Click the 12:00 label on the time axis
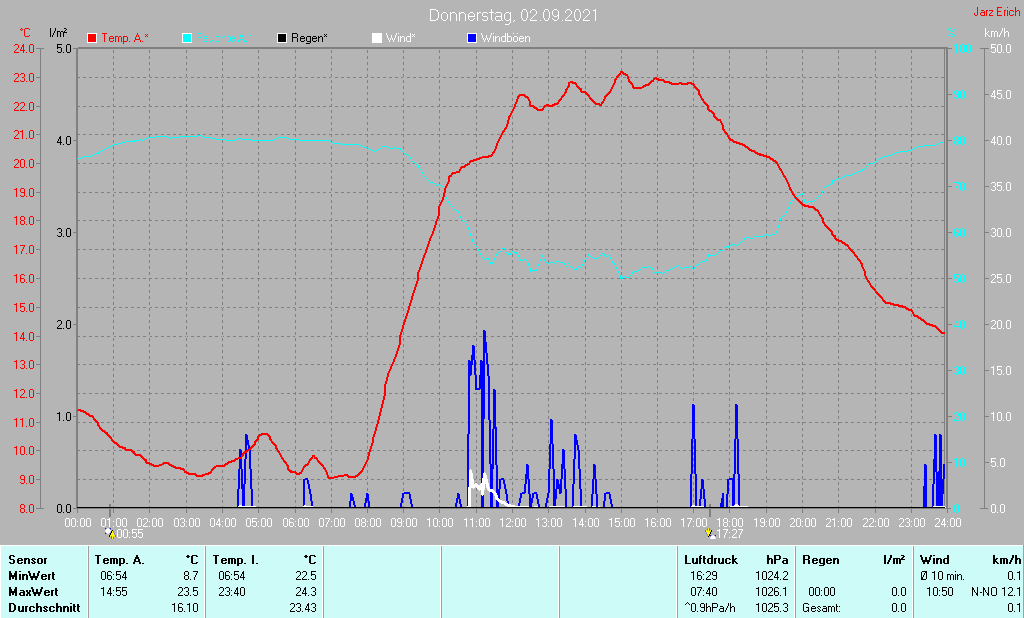The image size is (1024, 618). click(513, 522)
